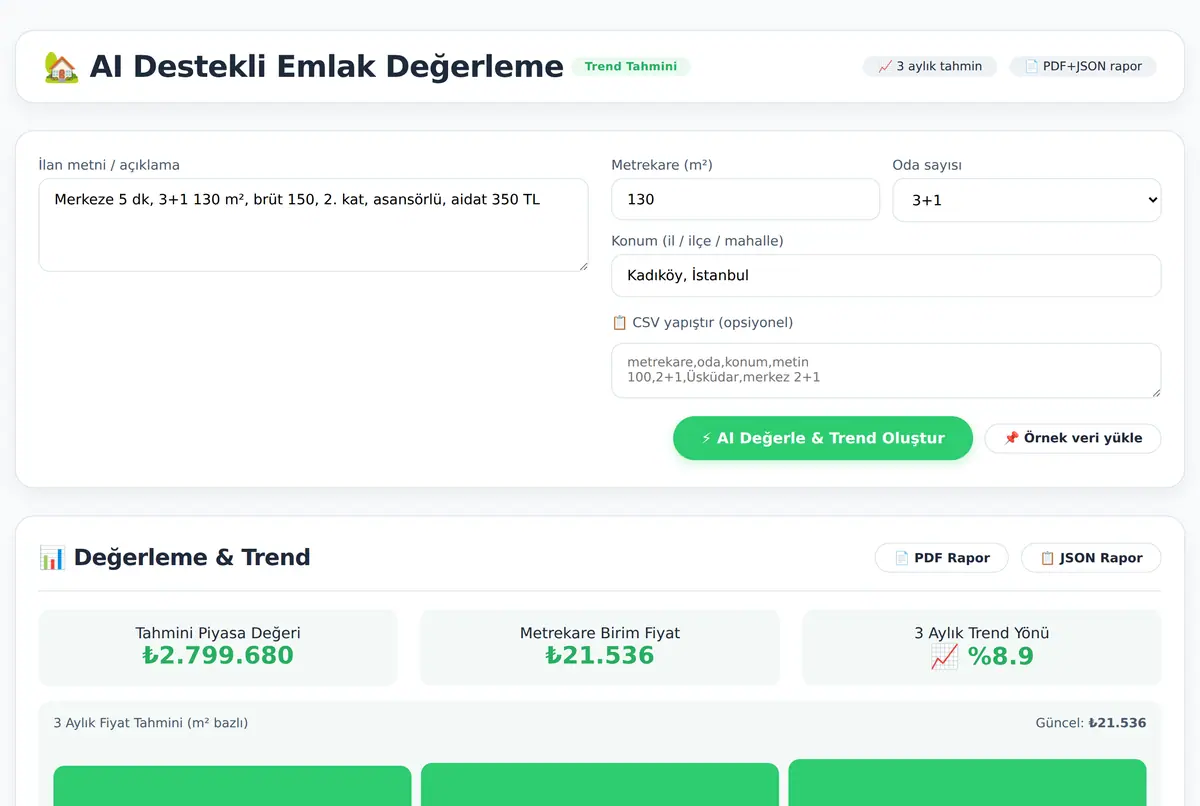Click the CSV yapıştır textarea

[x=886, y=370]
